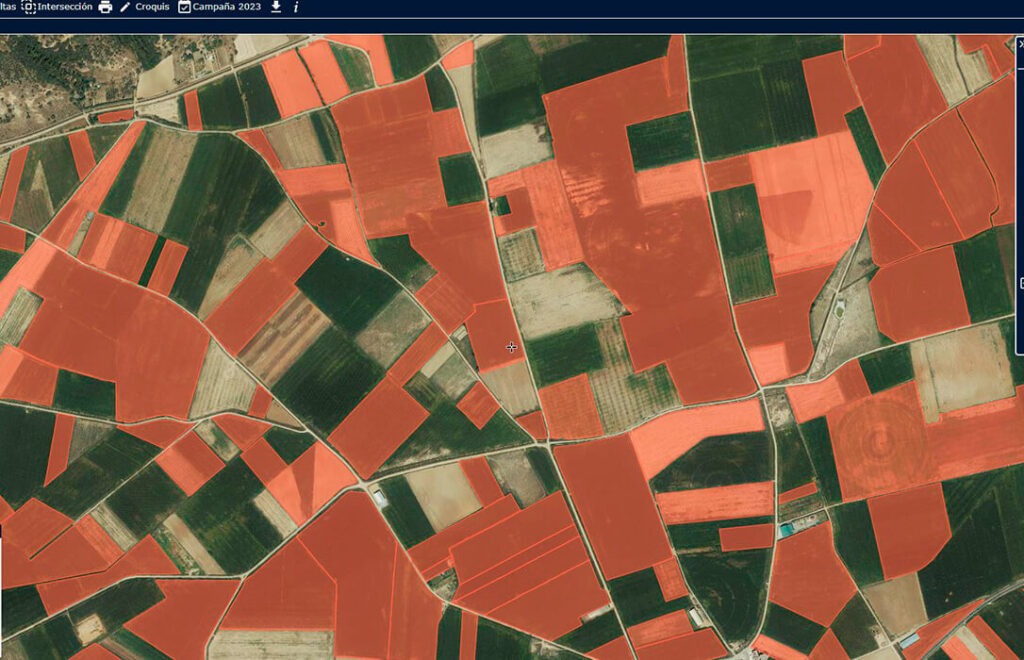Click the Campaña calendar check icon
Viewport: 1024px width, 660px height.
tap(184, 7)
